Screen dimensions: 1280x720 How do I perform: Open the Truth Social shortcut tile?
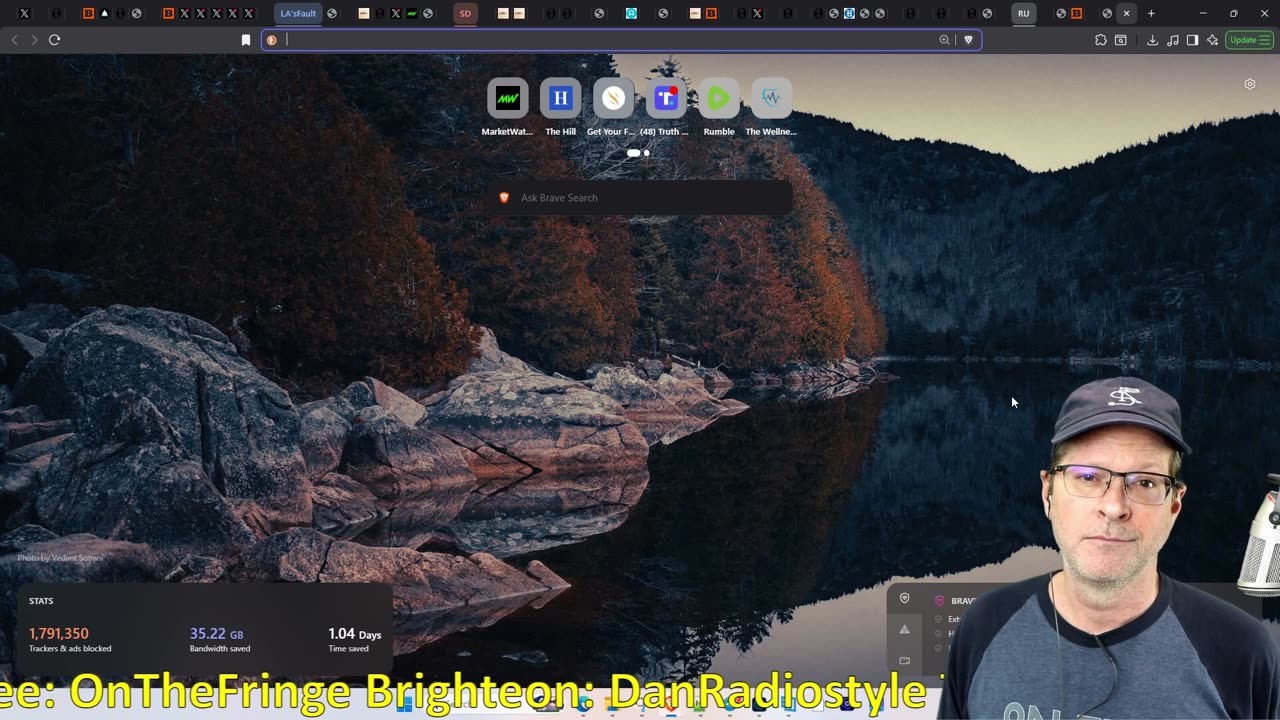(x=666, y=98)
